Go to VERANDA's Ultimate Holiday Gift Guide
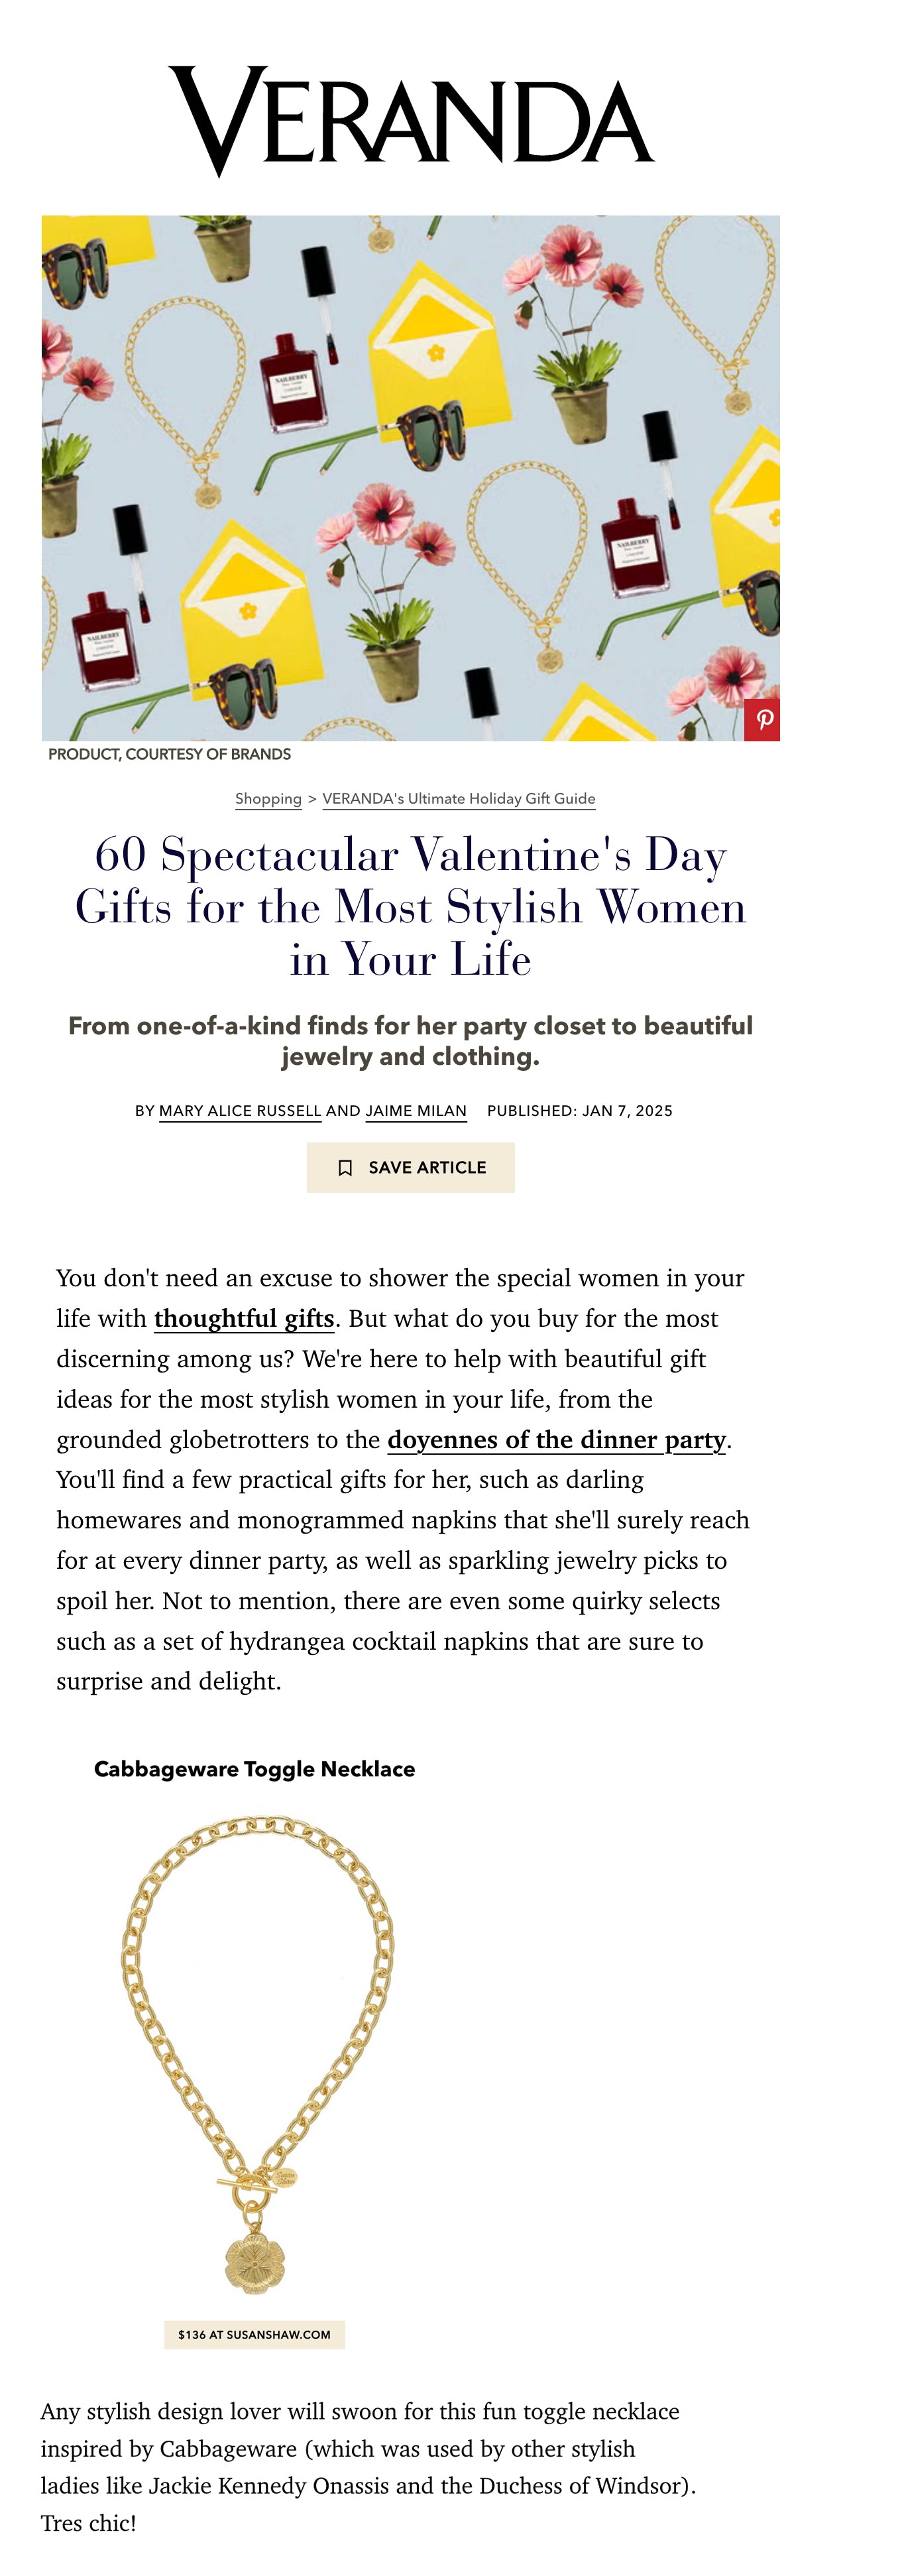This screenshot has width=900, height=2576. pos(458,798)
